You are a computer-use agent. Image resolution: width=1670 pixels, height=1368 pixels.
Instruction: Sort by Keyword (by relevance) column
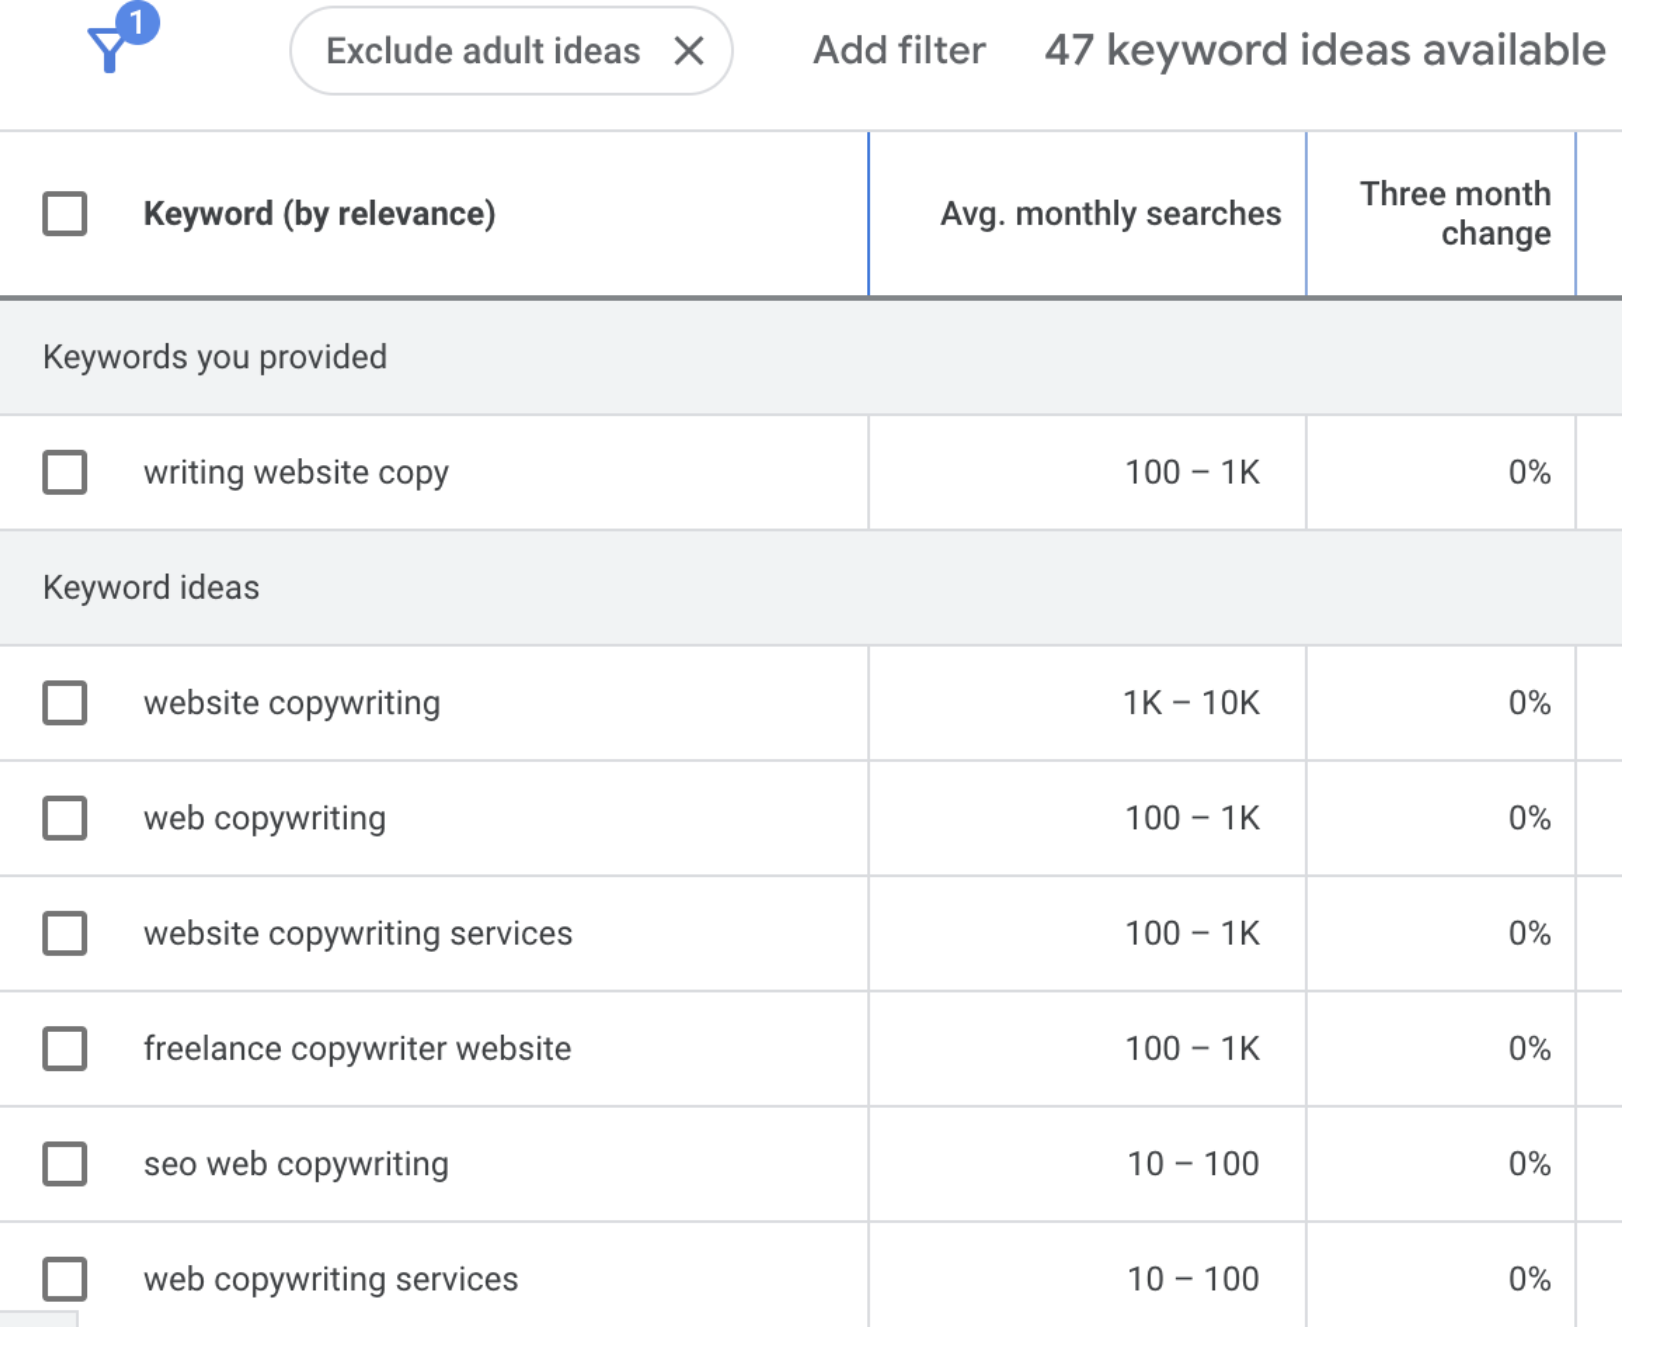click(319, 214)
